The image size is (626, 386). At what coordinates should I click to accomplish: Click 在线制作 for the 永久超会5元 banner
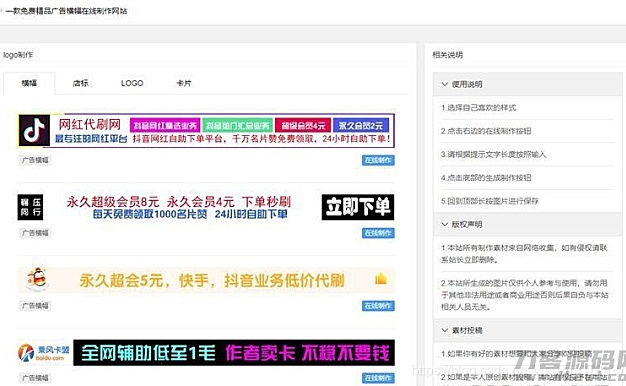pos(378,306)
